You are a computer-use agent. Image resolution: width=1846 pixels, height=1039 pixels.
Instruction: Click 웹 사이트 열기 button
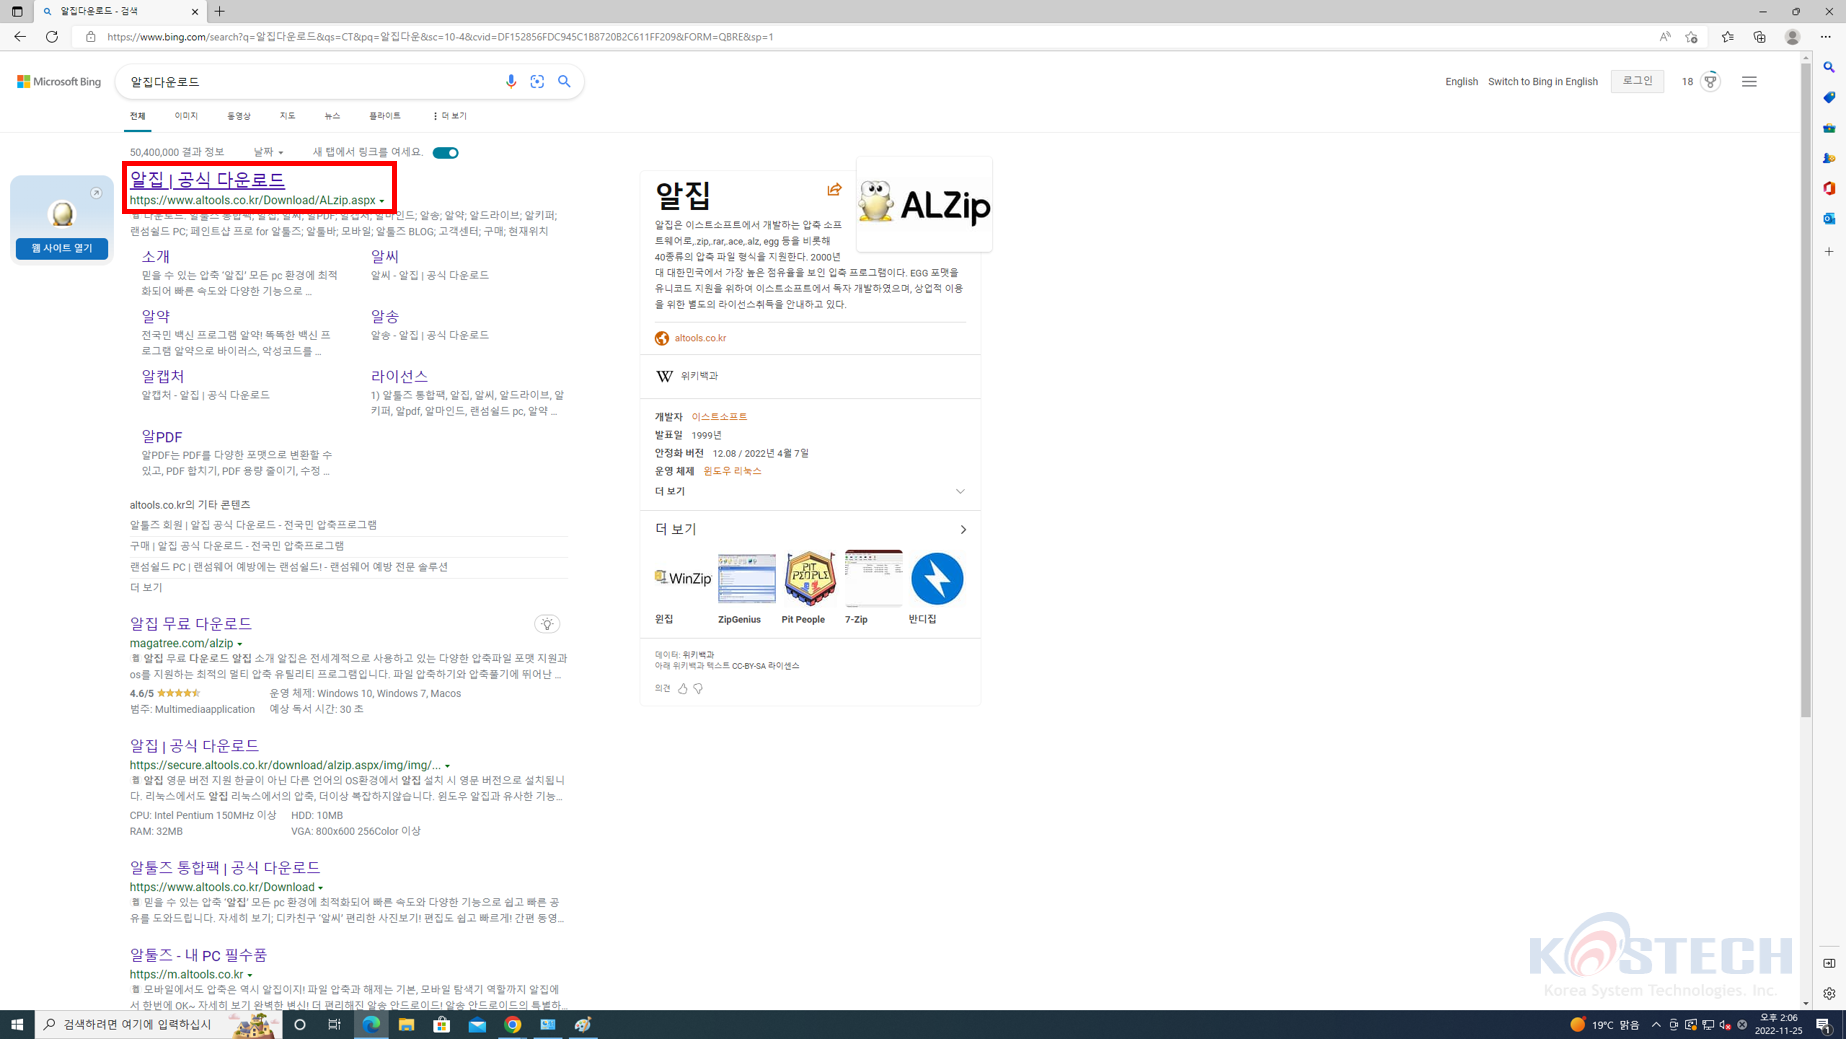pos(62,248)
